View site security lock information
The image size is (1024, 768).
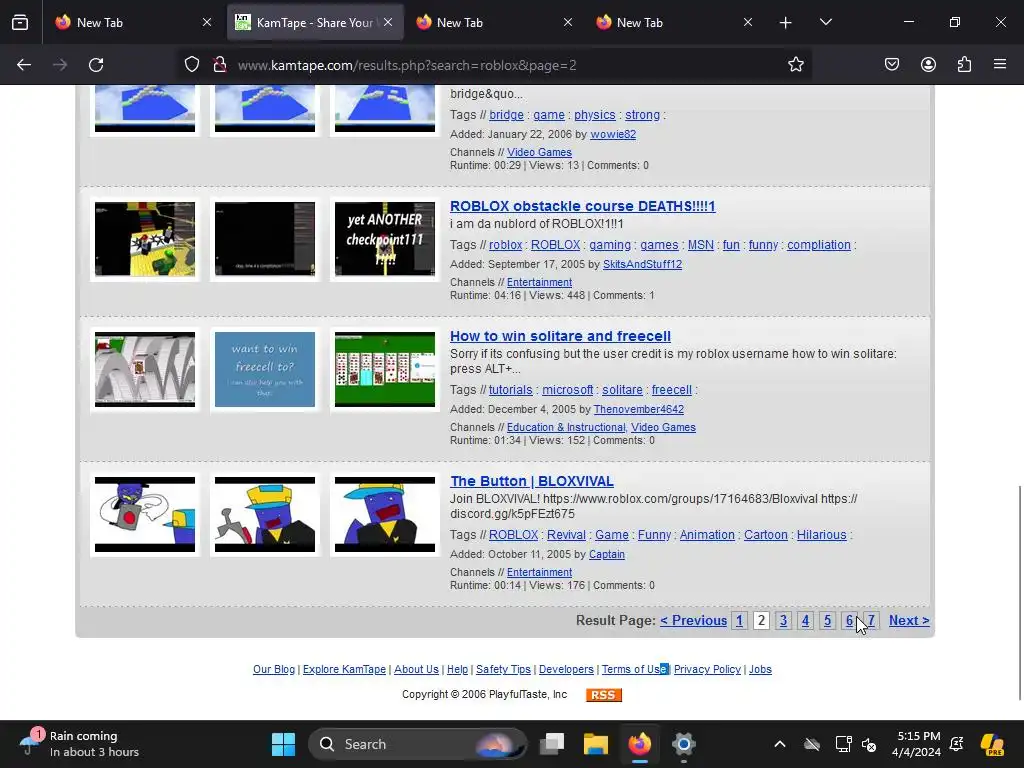[x=220, y=65]
